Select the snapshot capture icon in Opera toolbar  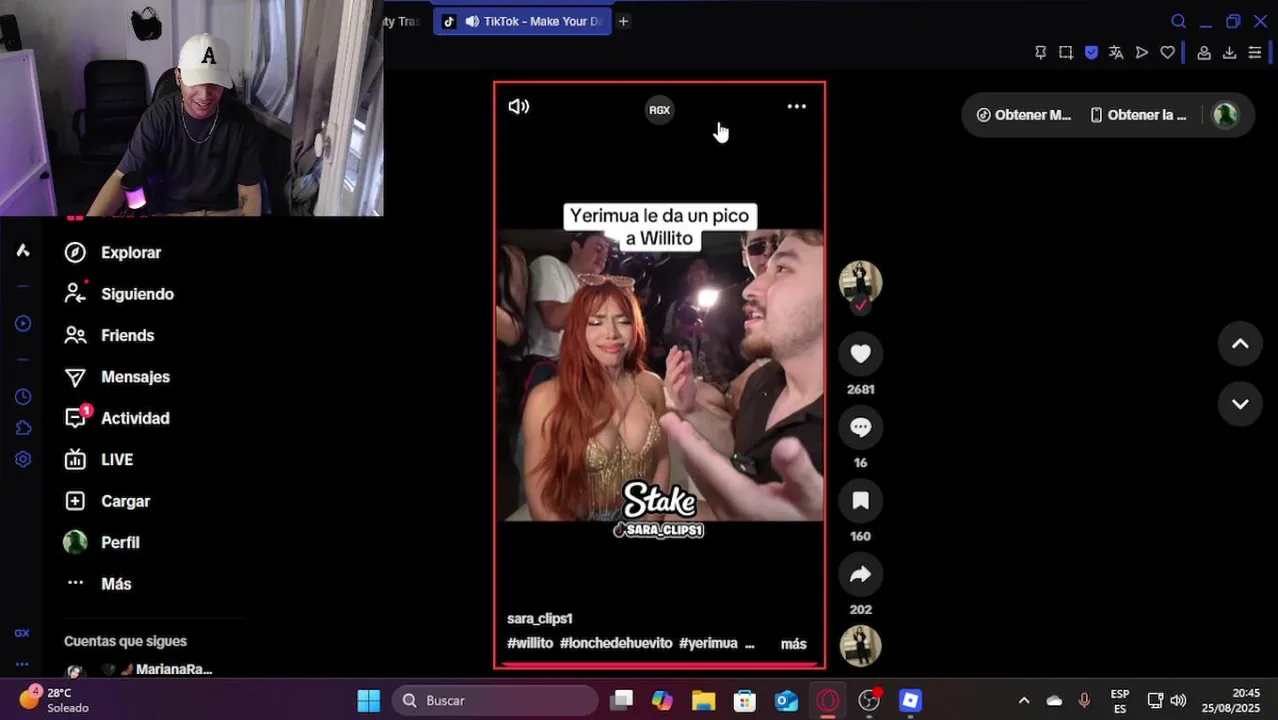click(1066, 53)
